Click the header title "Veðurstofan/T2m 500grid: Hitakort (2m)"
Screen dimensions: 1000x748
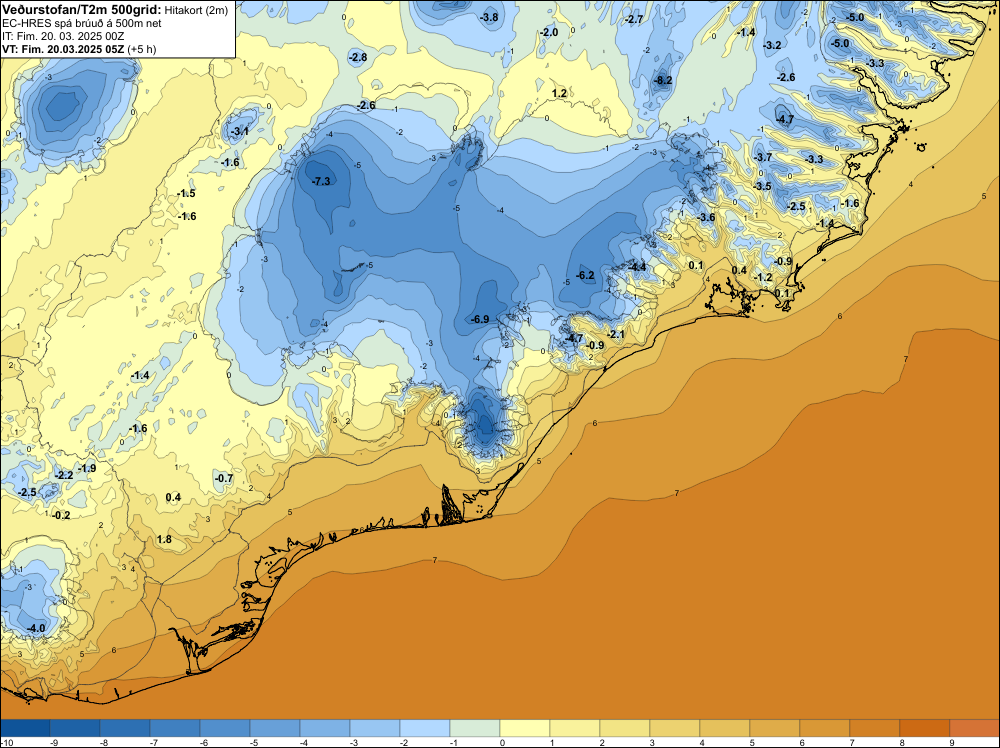click(115, 10)
